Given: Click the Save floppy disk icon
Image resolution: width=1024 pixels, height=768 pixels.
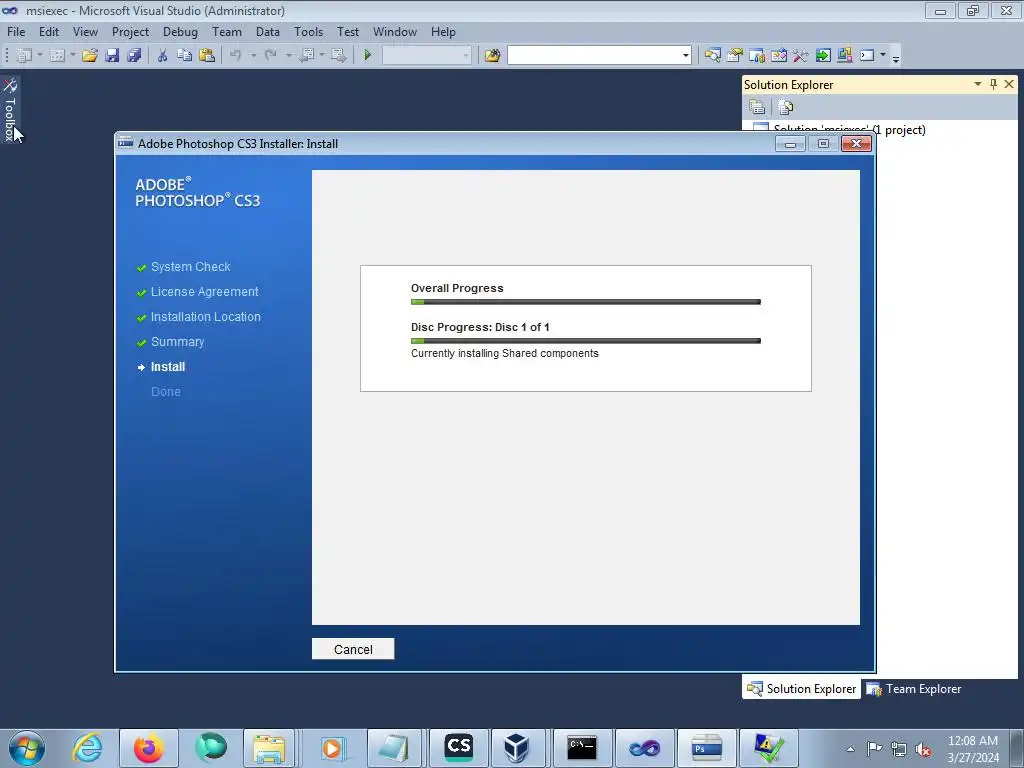Looking at the screenshot, I should [112, 56].
